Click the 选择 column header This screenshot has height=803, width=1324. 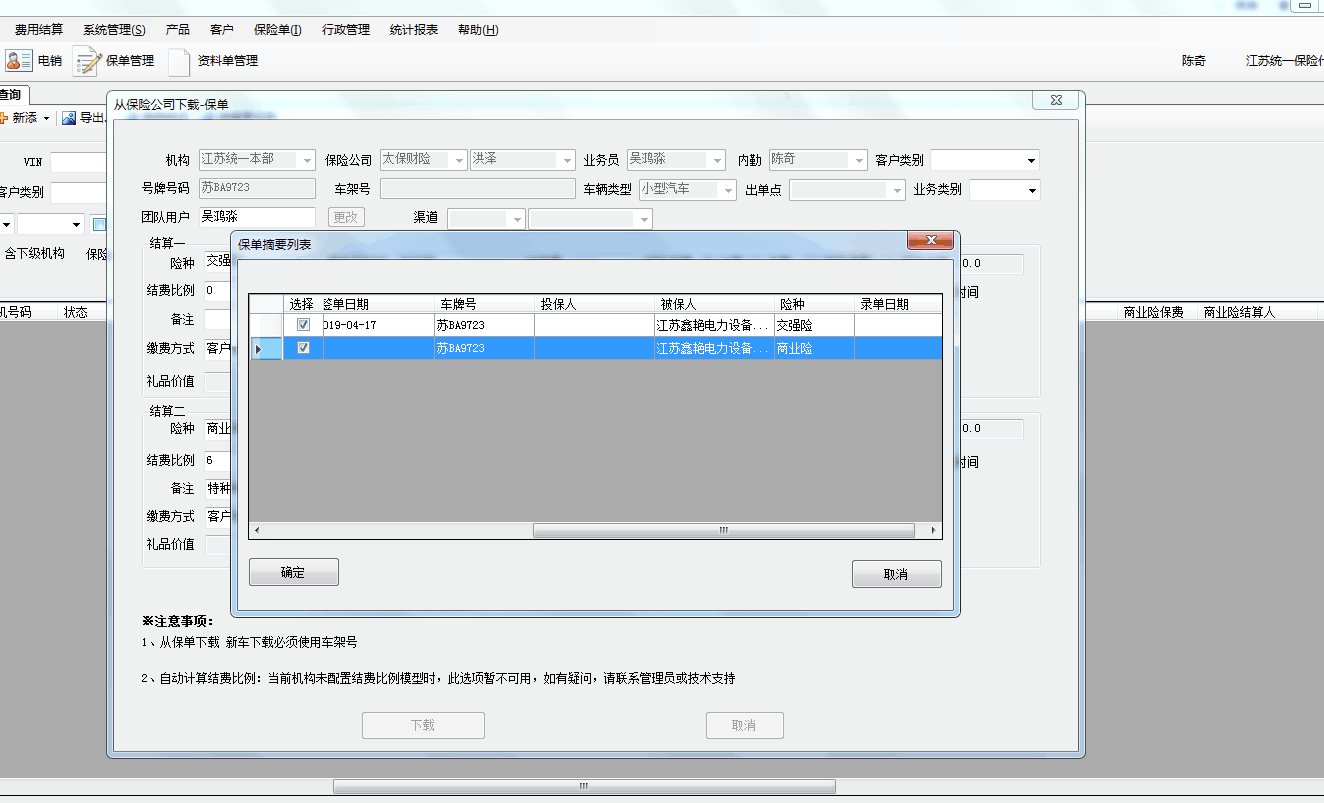click(x=303, y=304)
